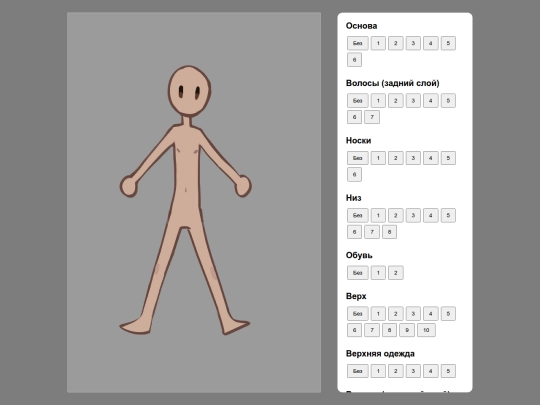Image resolution: width=540 pixels, height=405 pixels.
Task: Choose option 2 under Волосы (задний слой)
Action: coord(396,101)
